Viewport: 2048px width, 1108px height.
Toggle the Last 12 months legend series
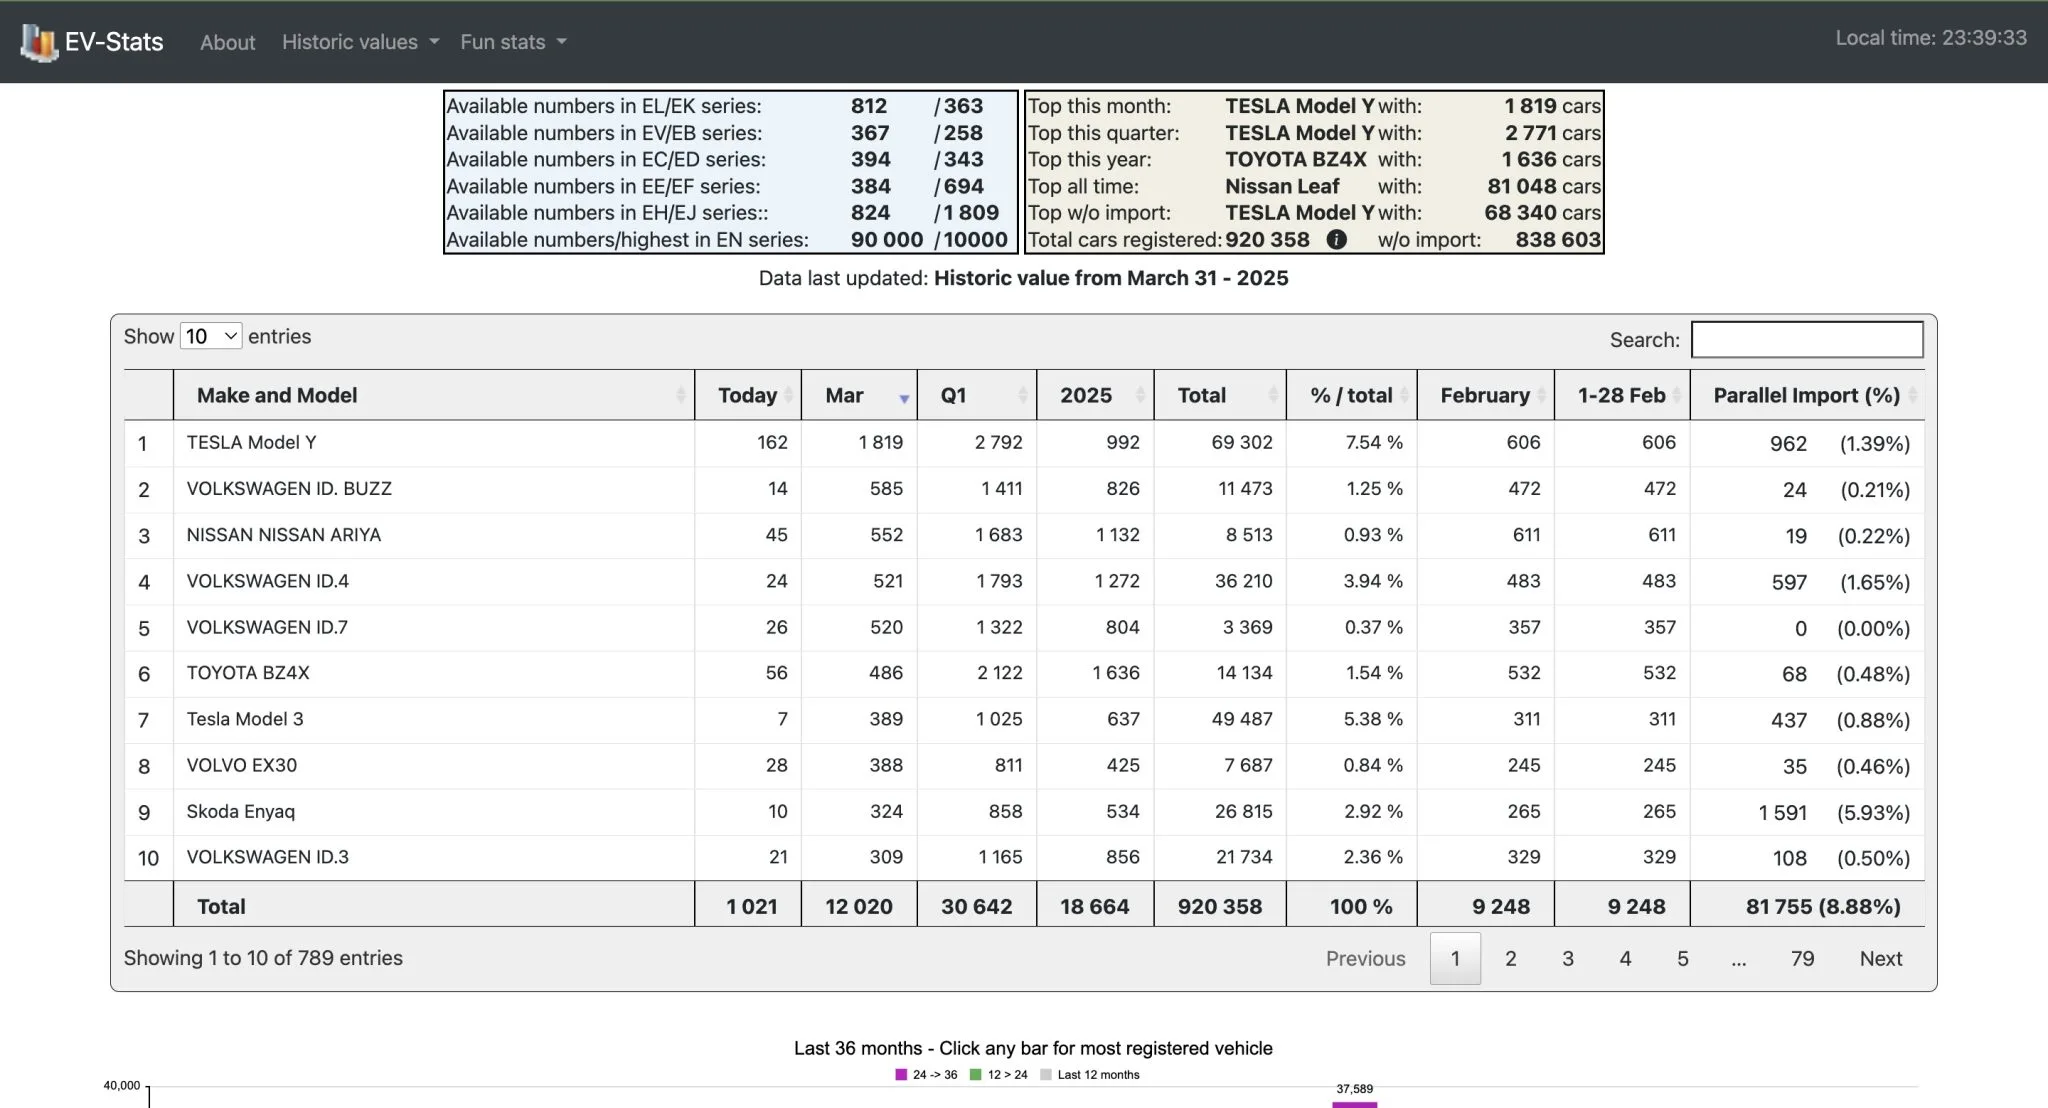1089,1075
